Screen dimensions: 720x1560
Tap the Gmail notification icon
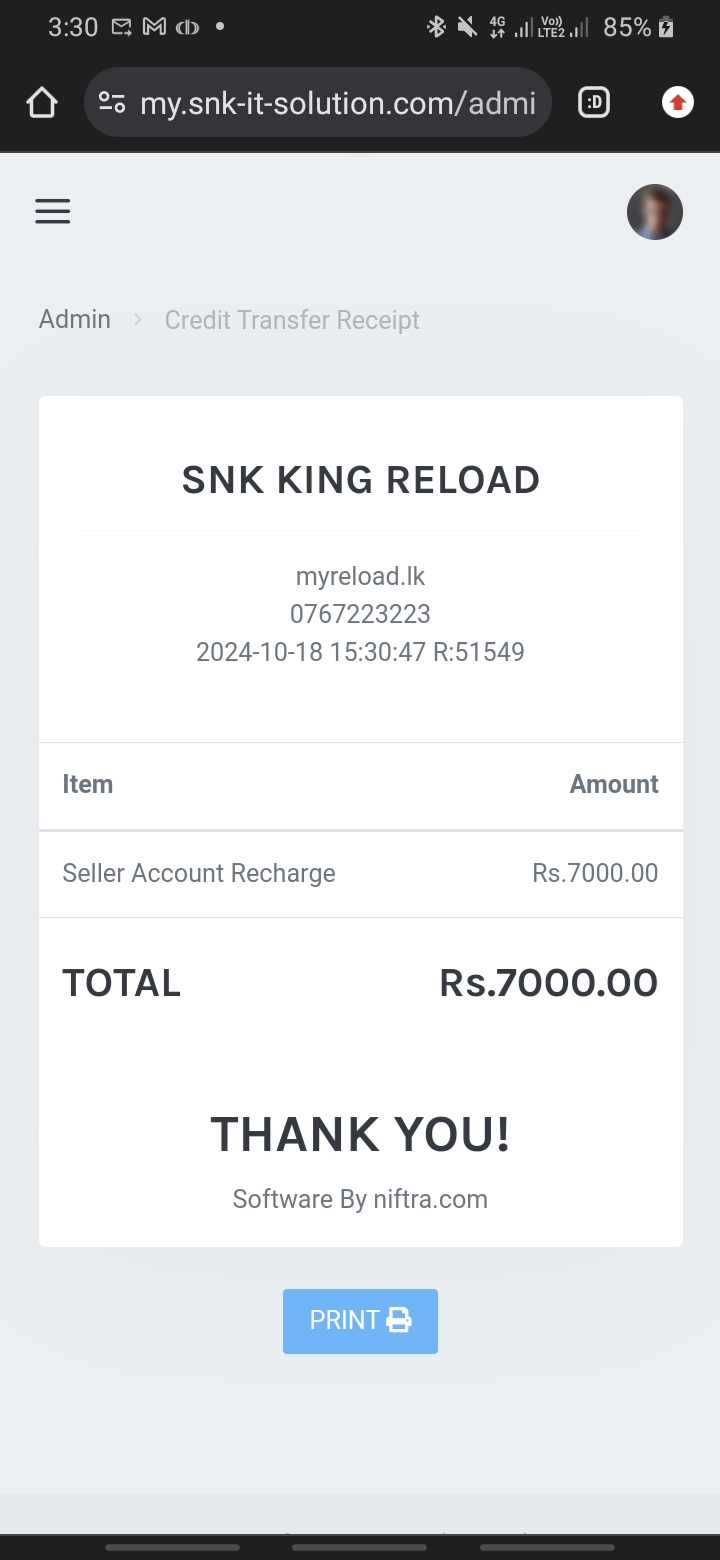tap(154, 27)
